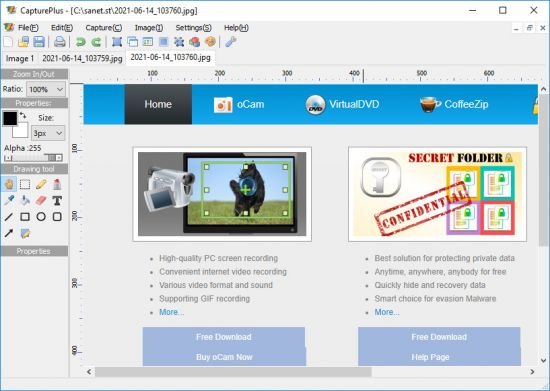Choose the Pencil drawing tool
550x391 pixels.
pyautogui.click(x=41, y=184)
